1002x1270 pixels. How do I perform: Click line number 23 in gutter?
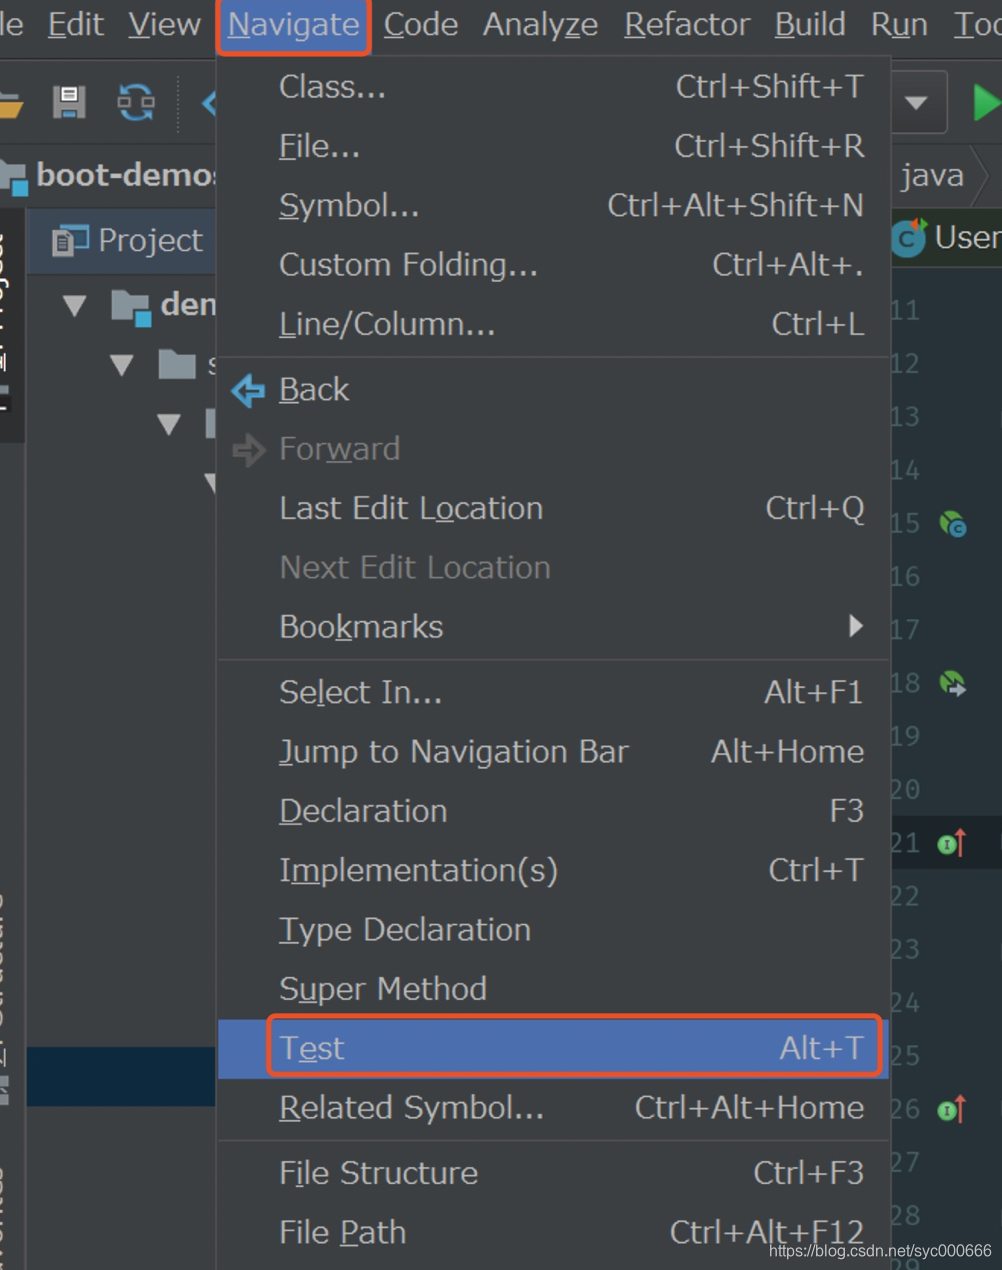904,949
